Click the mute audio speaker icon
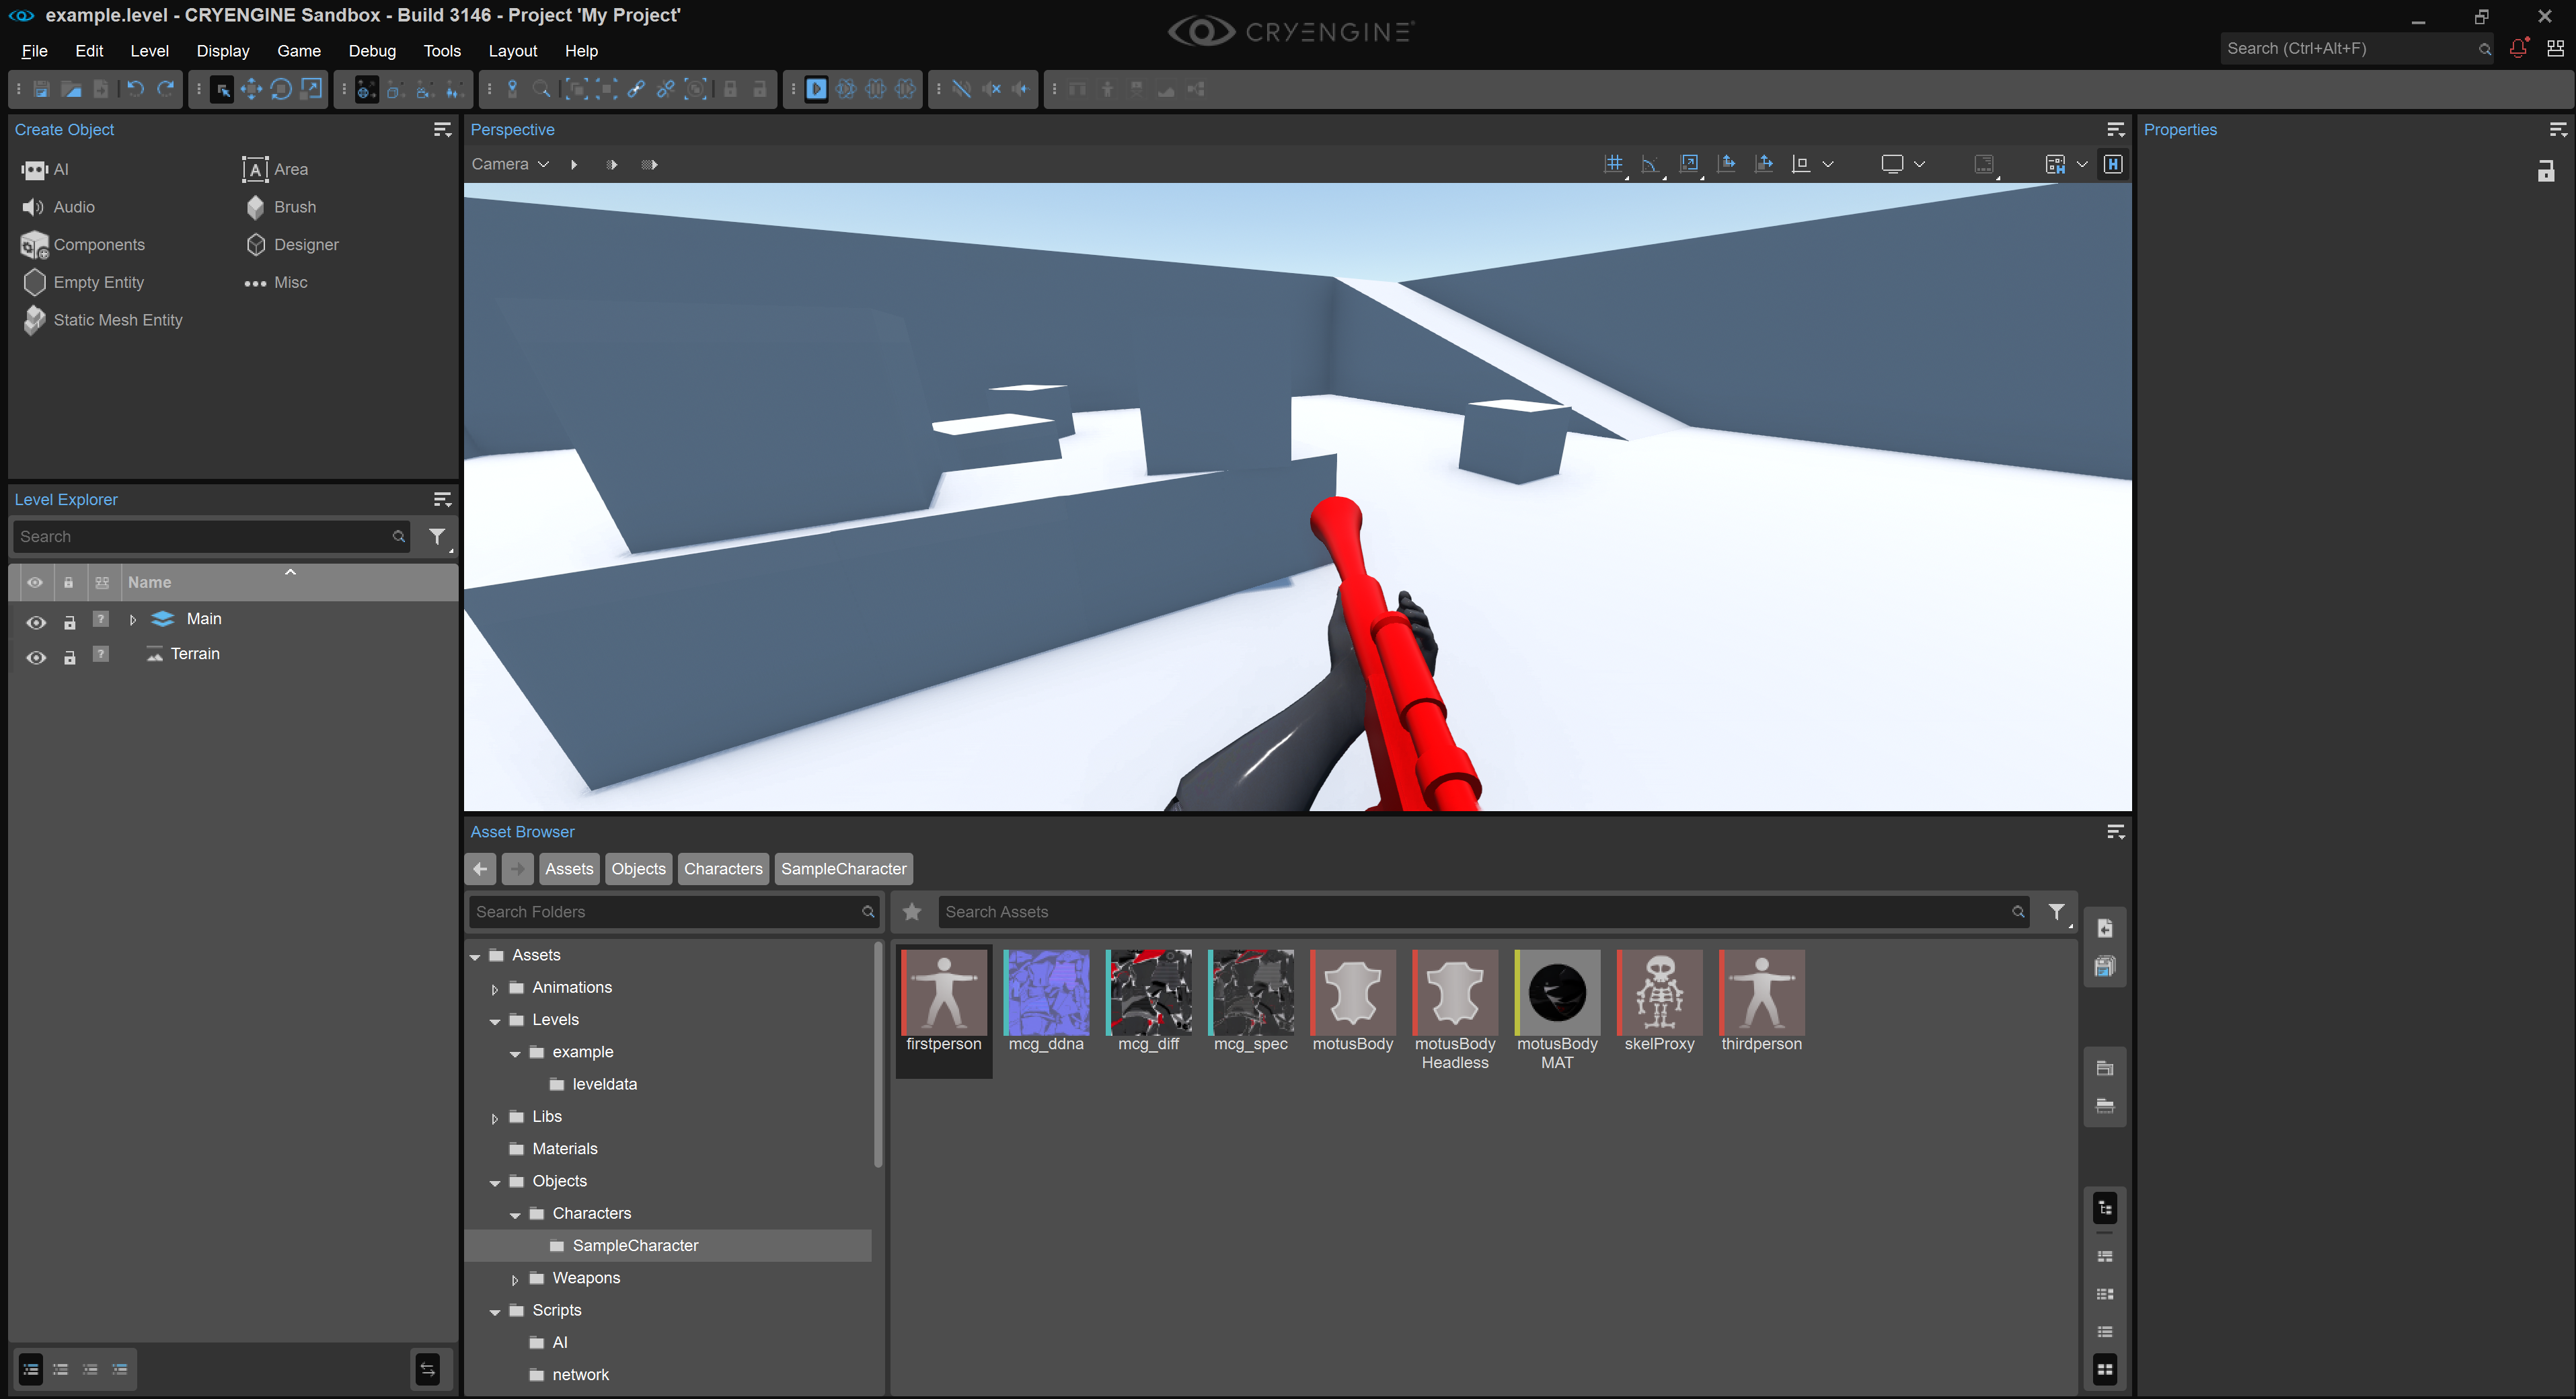The width and height of the screenshot is (2576, 1399). (991, 89)
